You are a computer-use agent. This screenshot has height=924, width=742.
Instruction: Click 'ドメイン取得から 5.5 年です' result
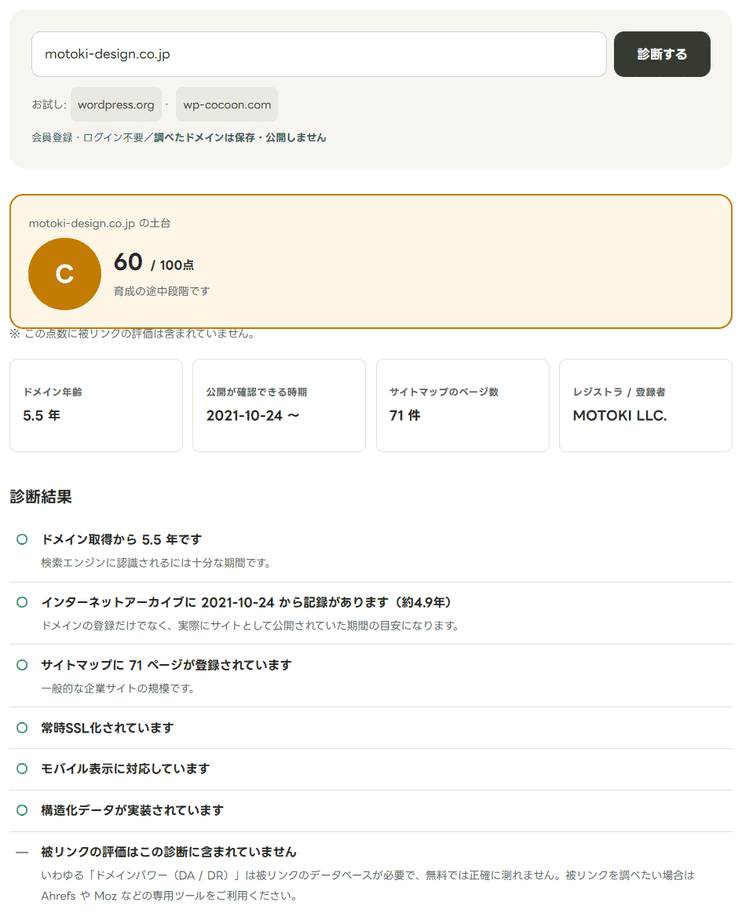pyautogui.click(x=121, y=539)
